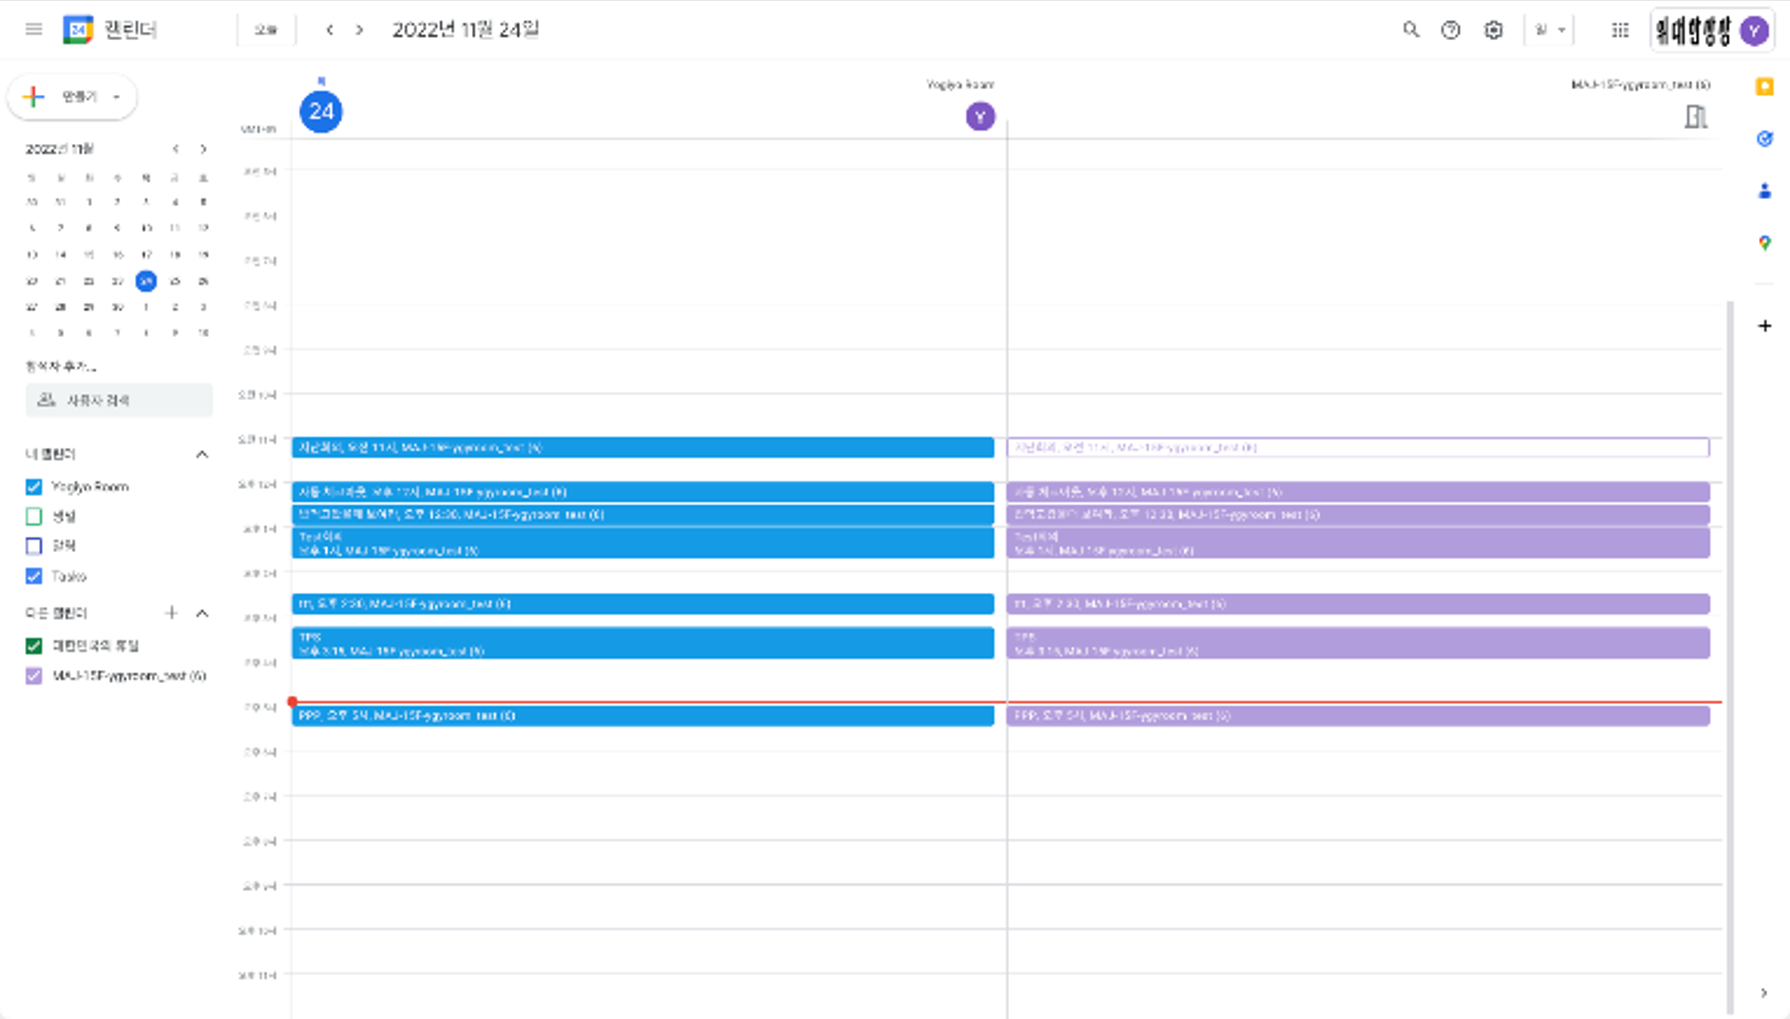This screenshot has width=1790, height=1019.
Task: Go to the previous day arrow
Action: (329, 30)
